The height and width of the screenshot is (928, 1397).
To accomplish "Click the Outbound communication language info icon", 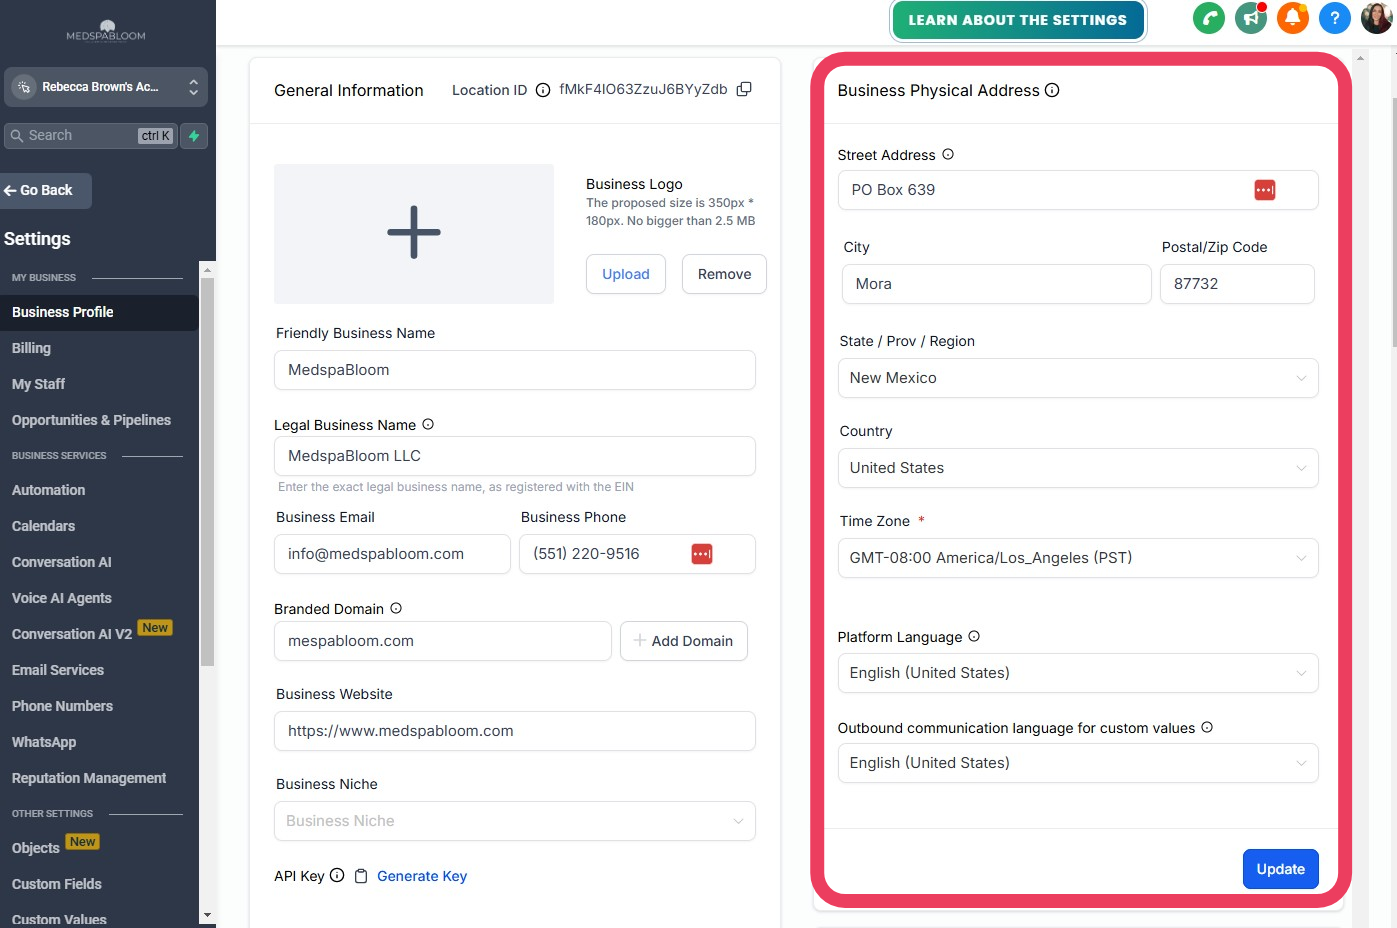I will [1207, 727].
